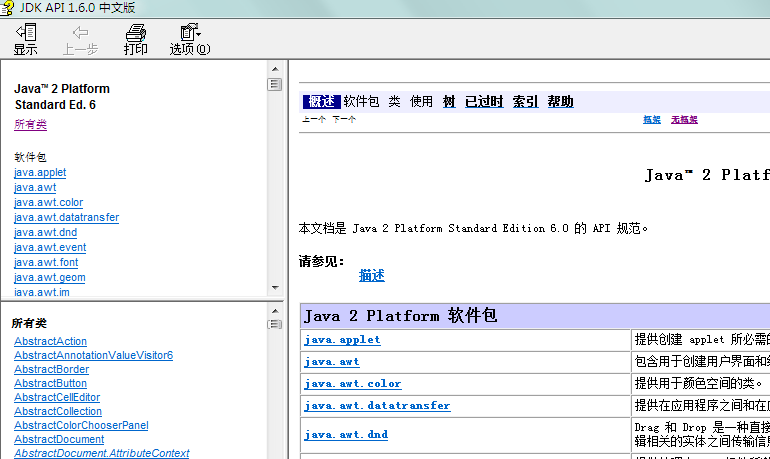Select the 使用 navigation item
Image resolution: width=770 pixels, height=459 pixels.
click(x=421, y=102)
